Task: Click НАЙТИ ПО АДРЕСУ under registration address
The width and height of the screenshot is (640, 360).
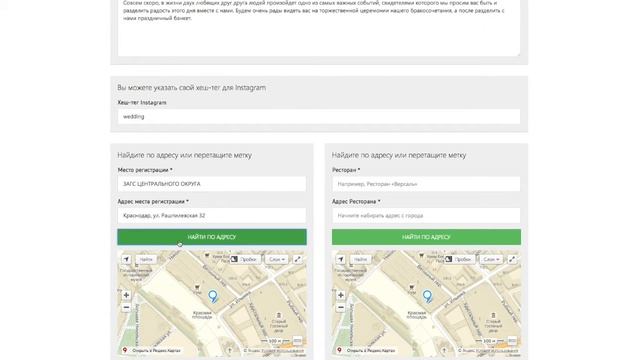Action: 212,237
